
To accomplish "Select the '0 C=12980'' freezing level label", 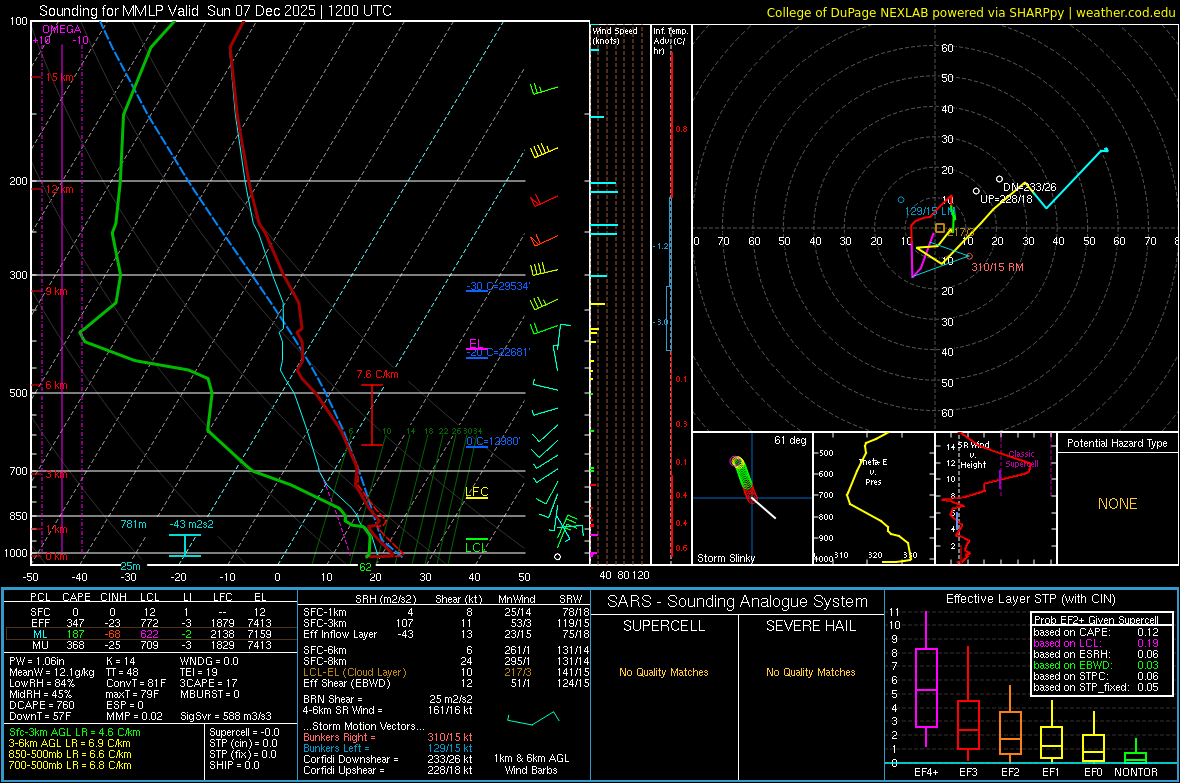I will click(x=493, y=441).
